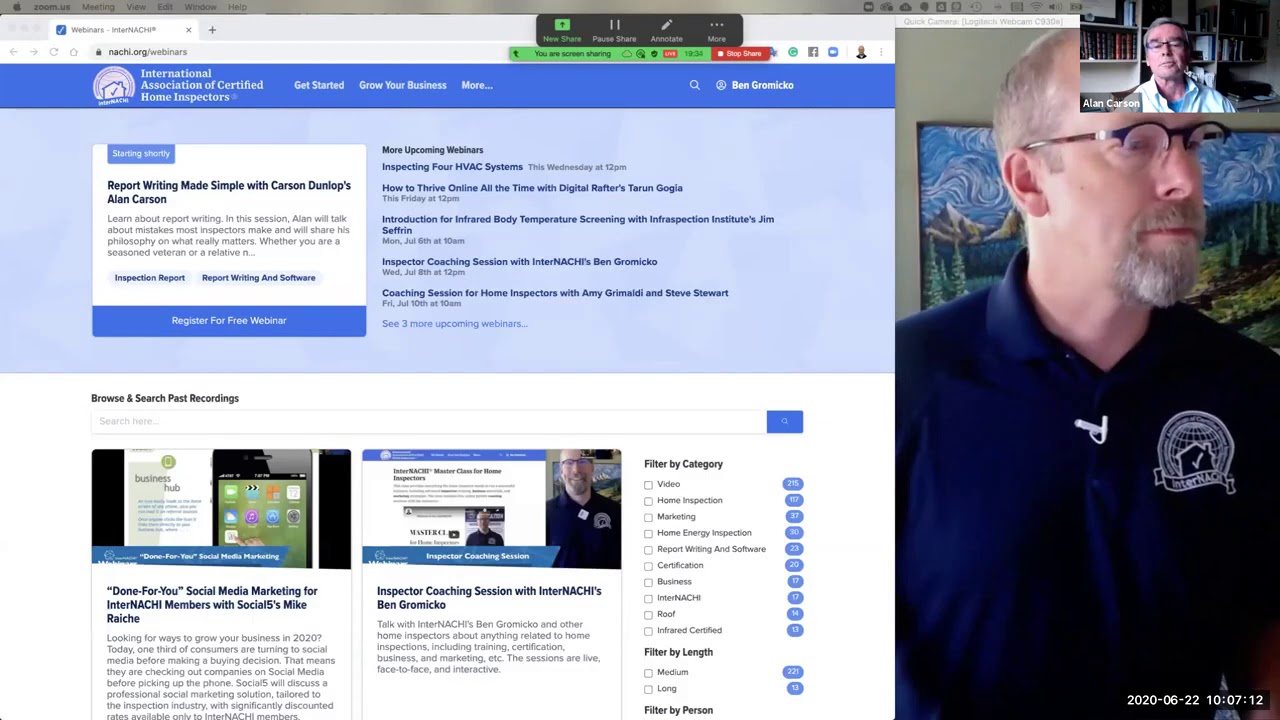Open the browser three-dot menu

tap(881, 52)
